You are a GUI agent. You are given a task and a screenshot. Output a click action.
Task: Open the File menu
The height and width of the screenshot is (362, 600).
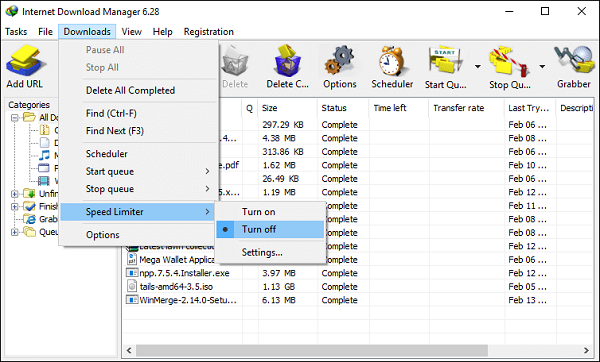[45, 32]
